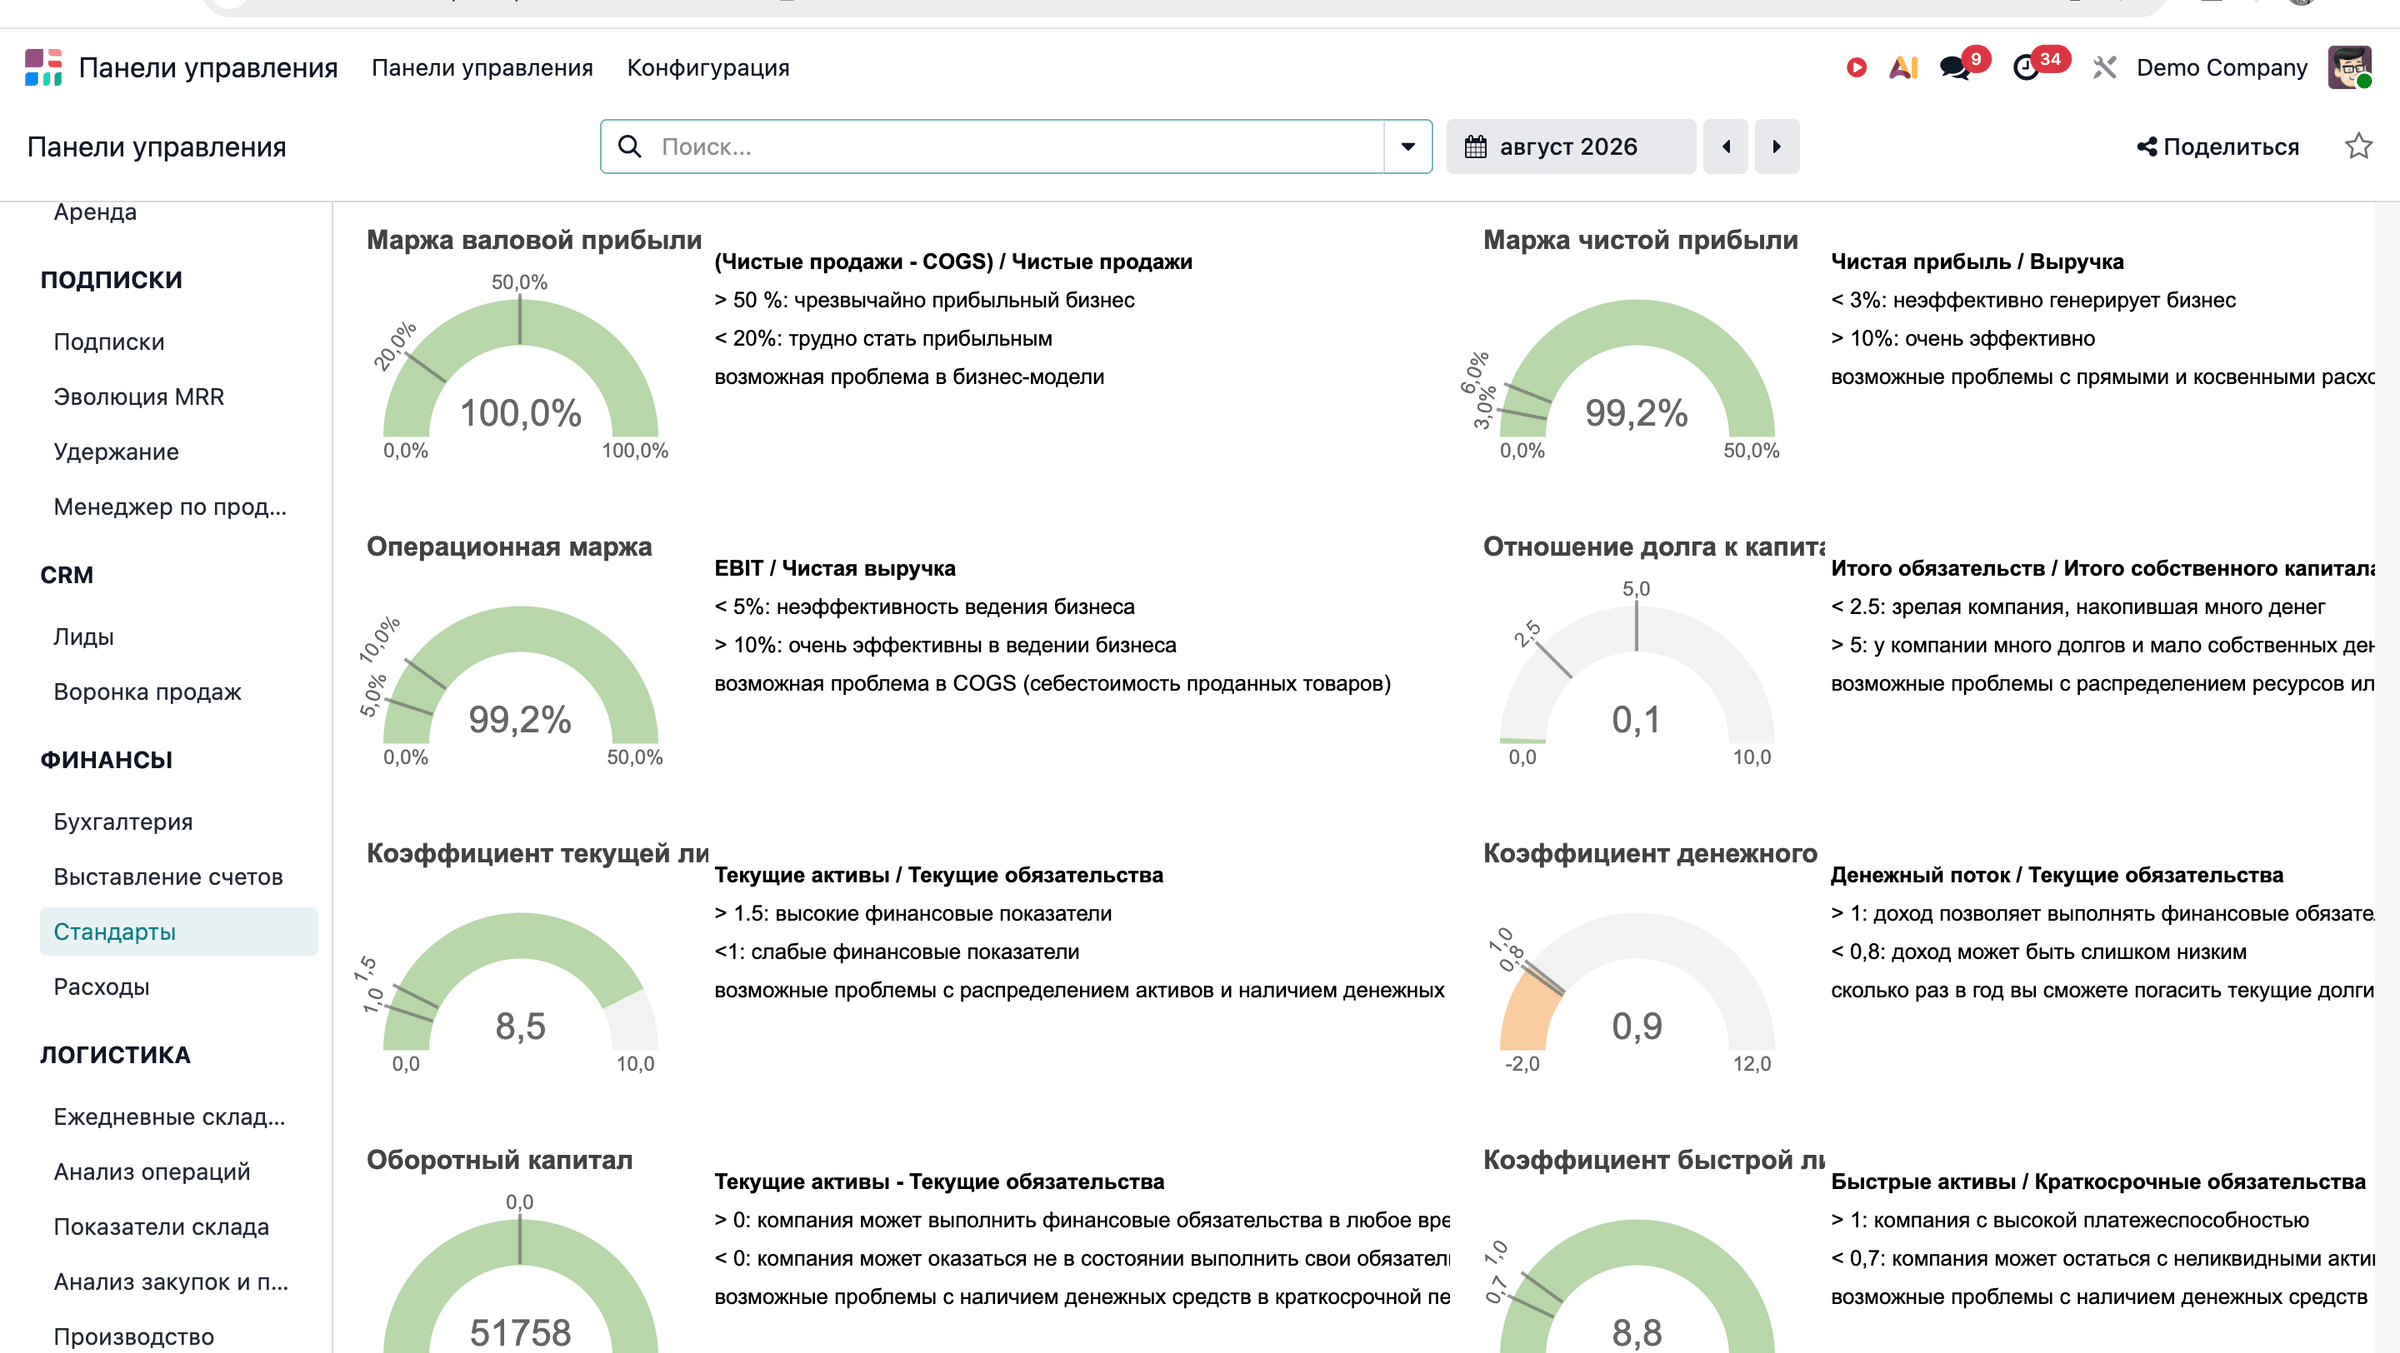Open Бухгалтерия dashboard
2400x1353 pixels.
123,822
